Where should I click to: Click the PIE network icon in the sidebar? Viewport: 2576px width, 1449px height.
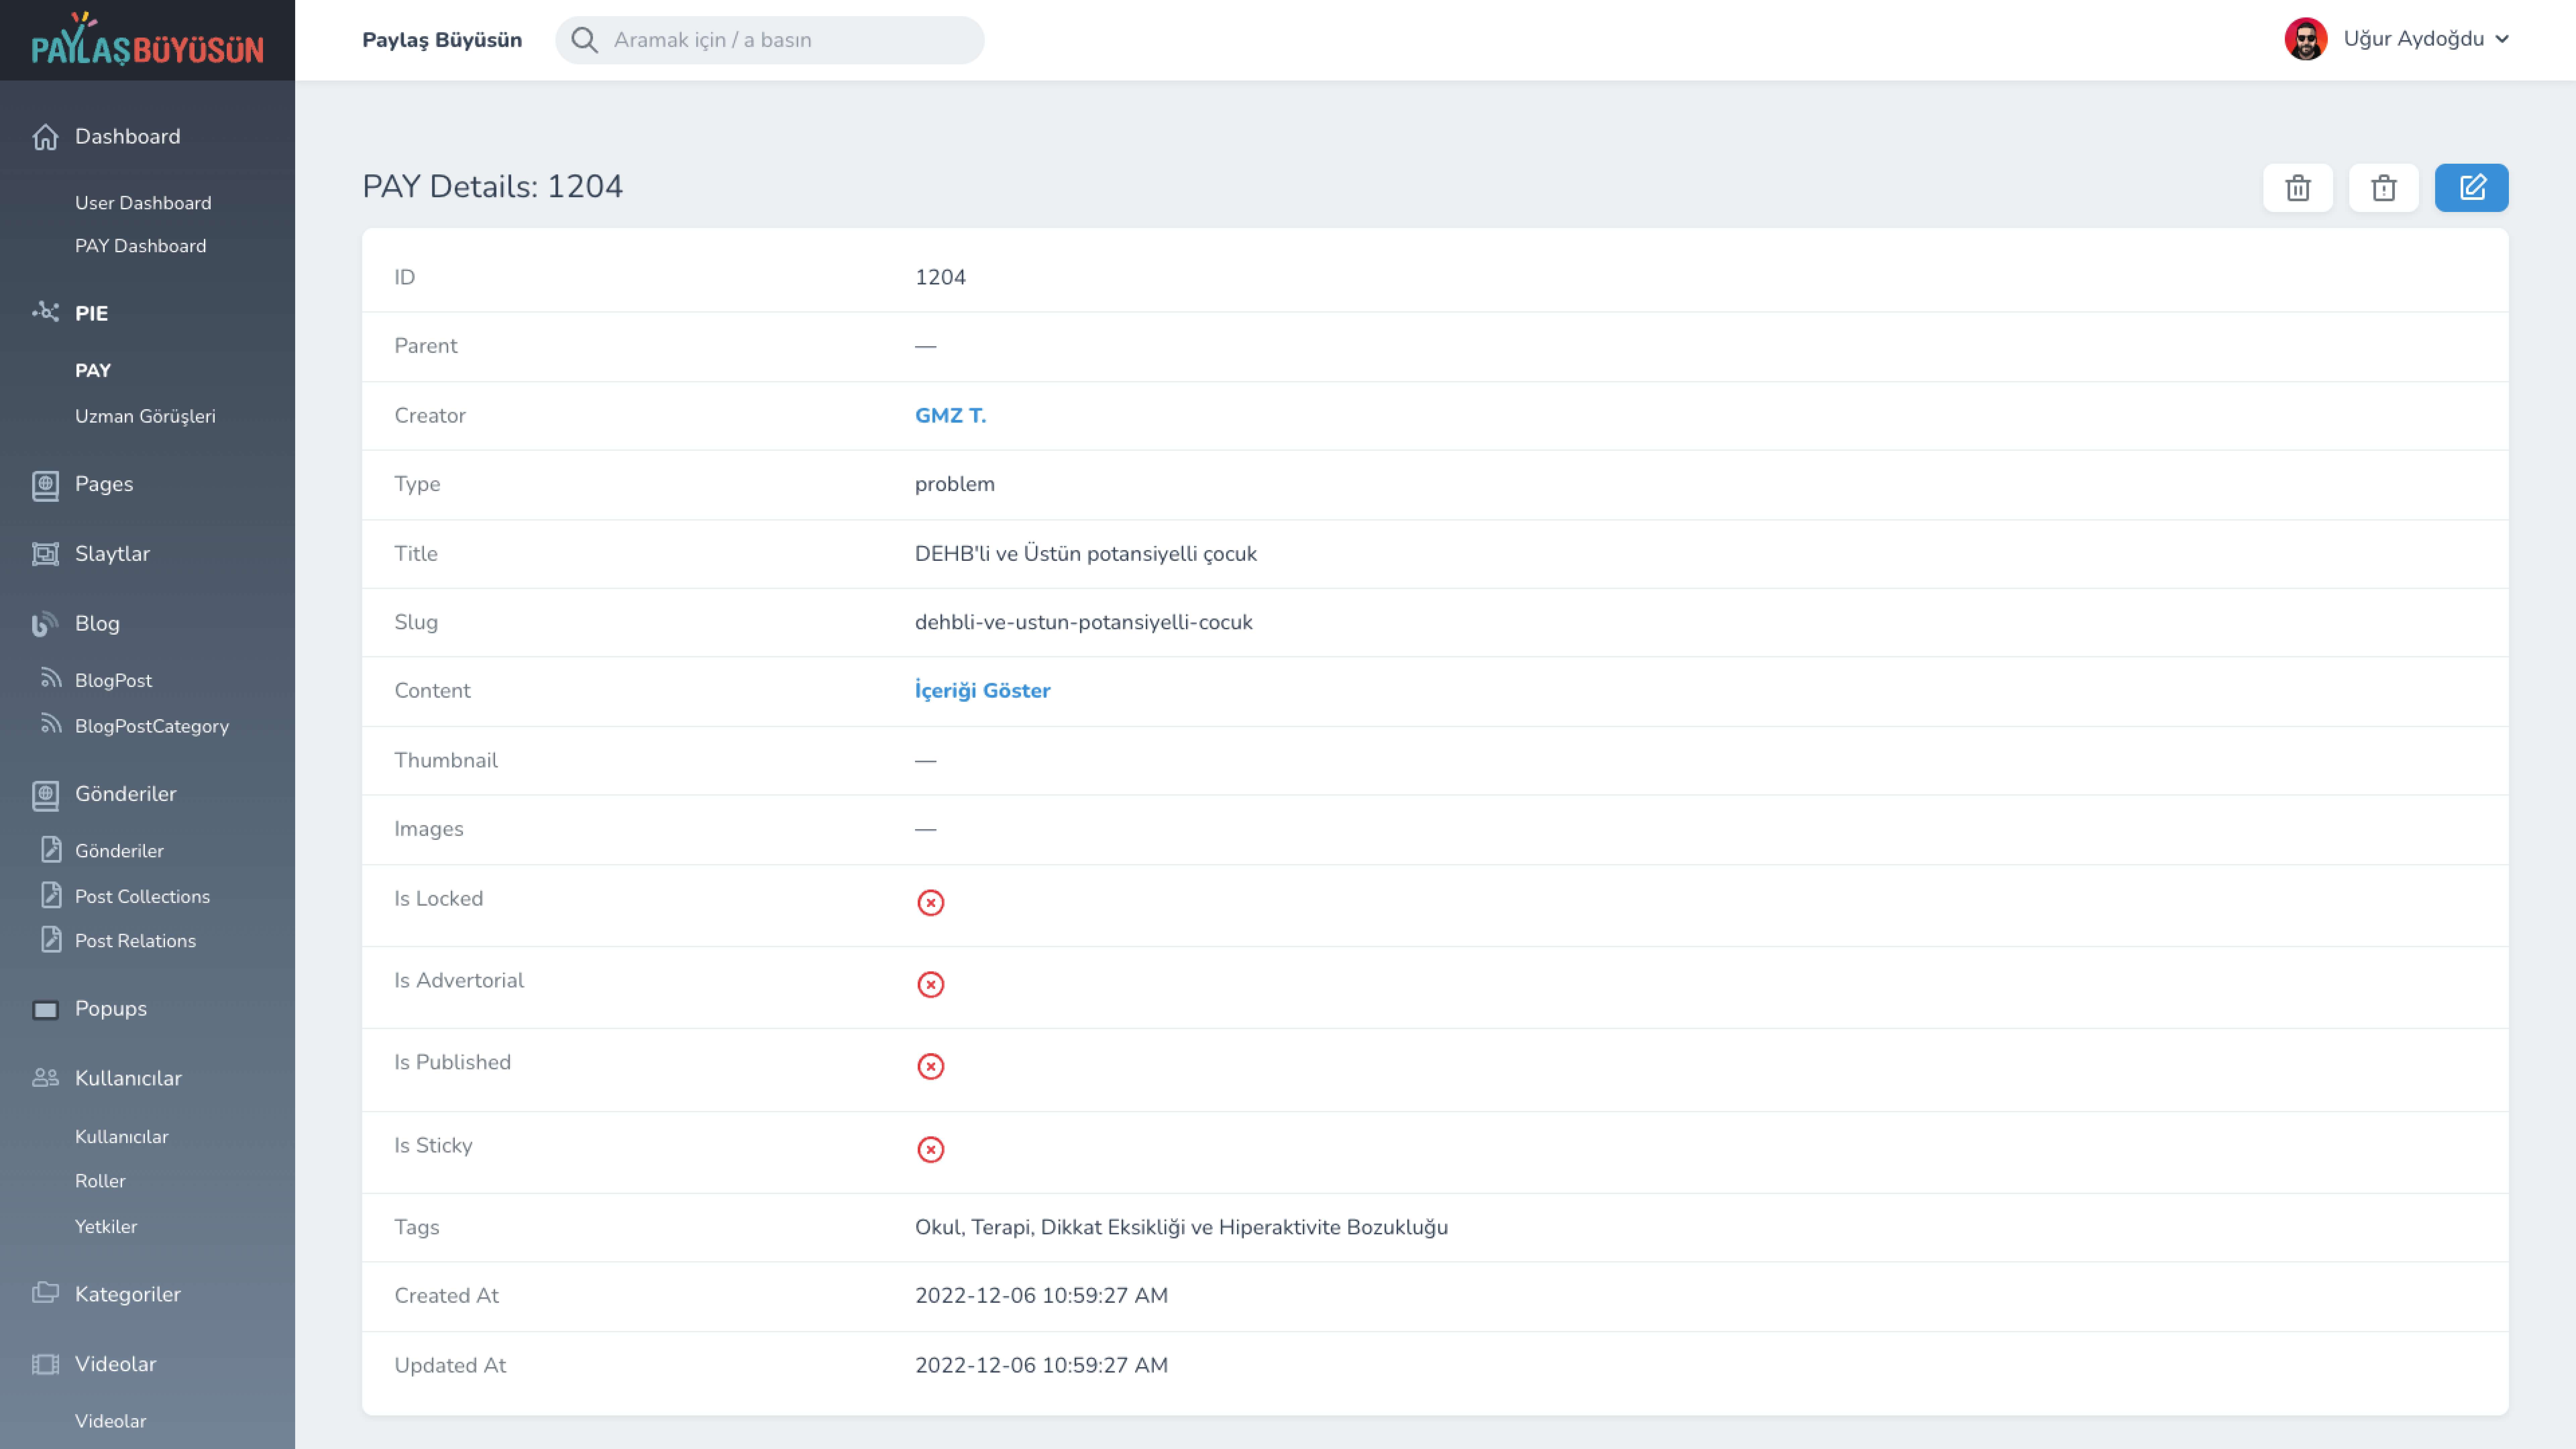45,312
